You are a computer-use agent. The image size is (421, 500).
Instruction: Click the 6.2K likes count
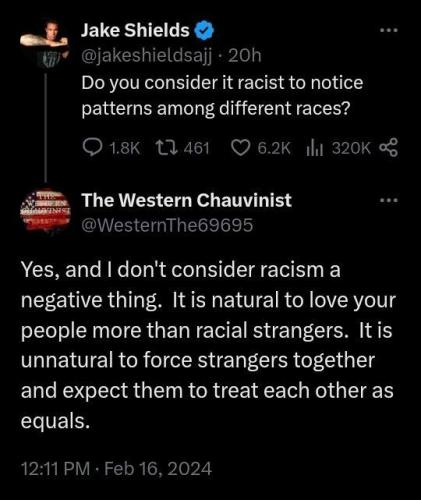pyautogui.click(x=275, y=148)
